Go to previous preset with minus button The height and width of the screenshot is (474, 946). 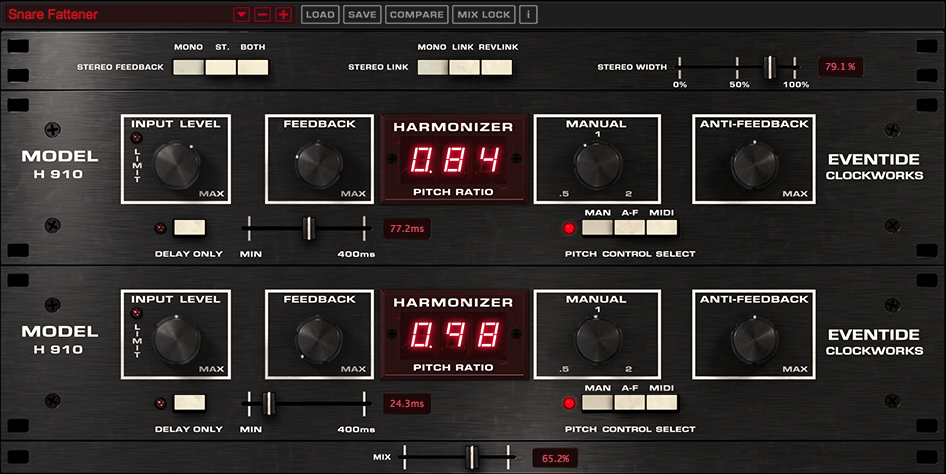coord(262,14)
